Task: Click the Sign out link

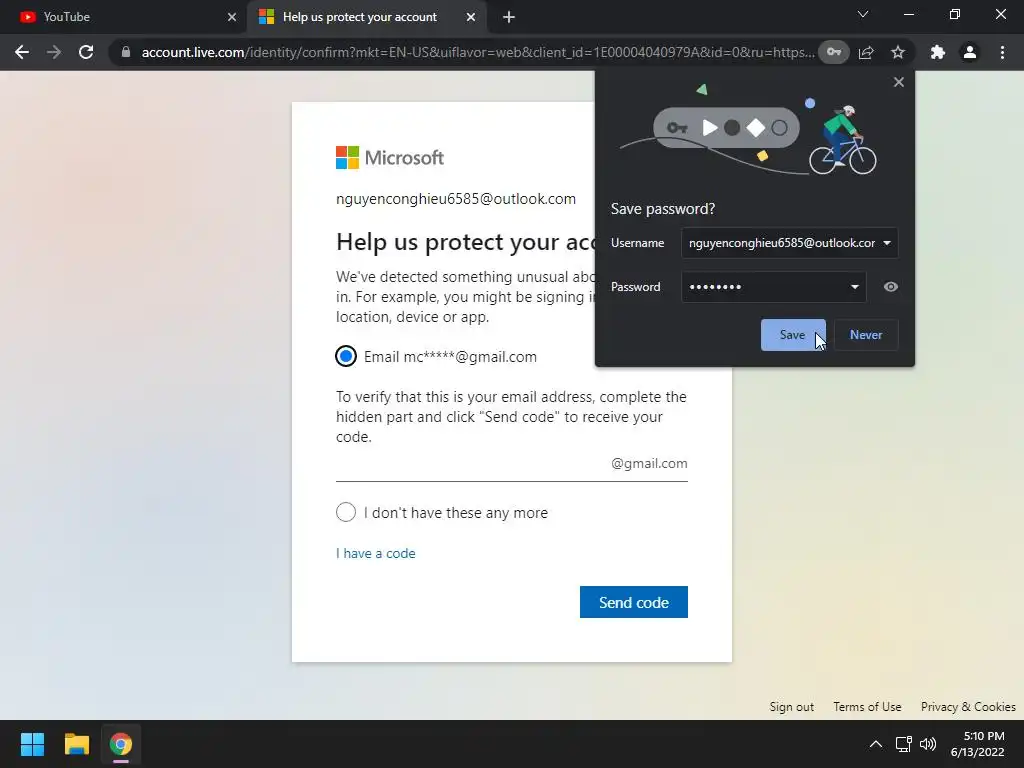Action: 792,707
